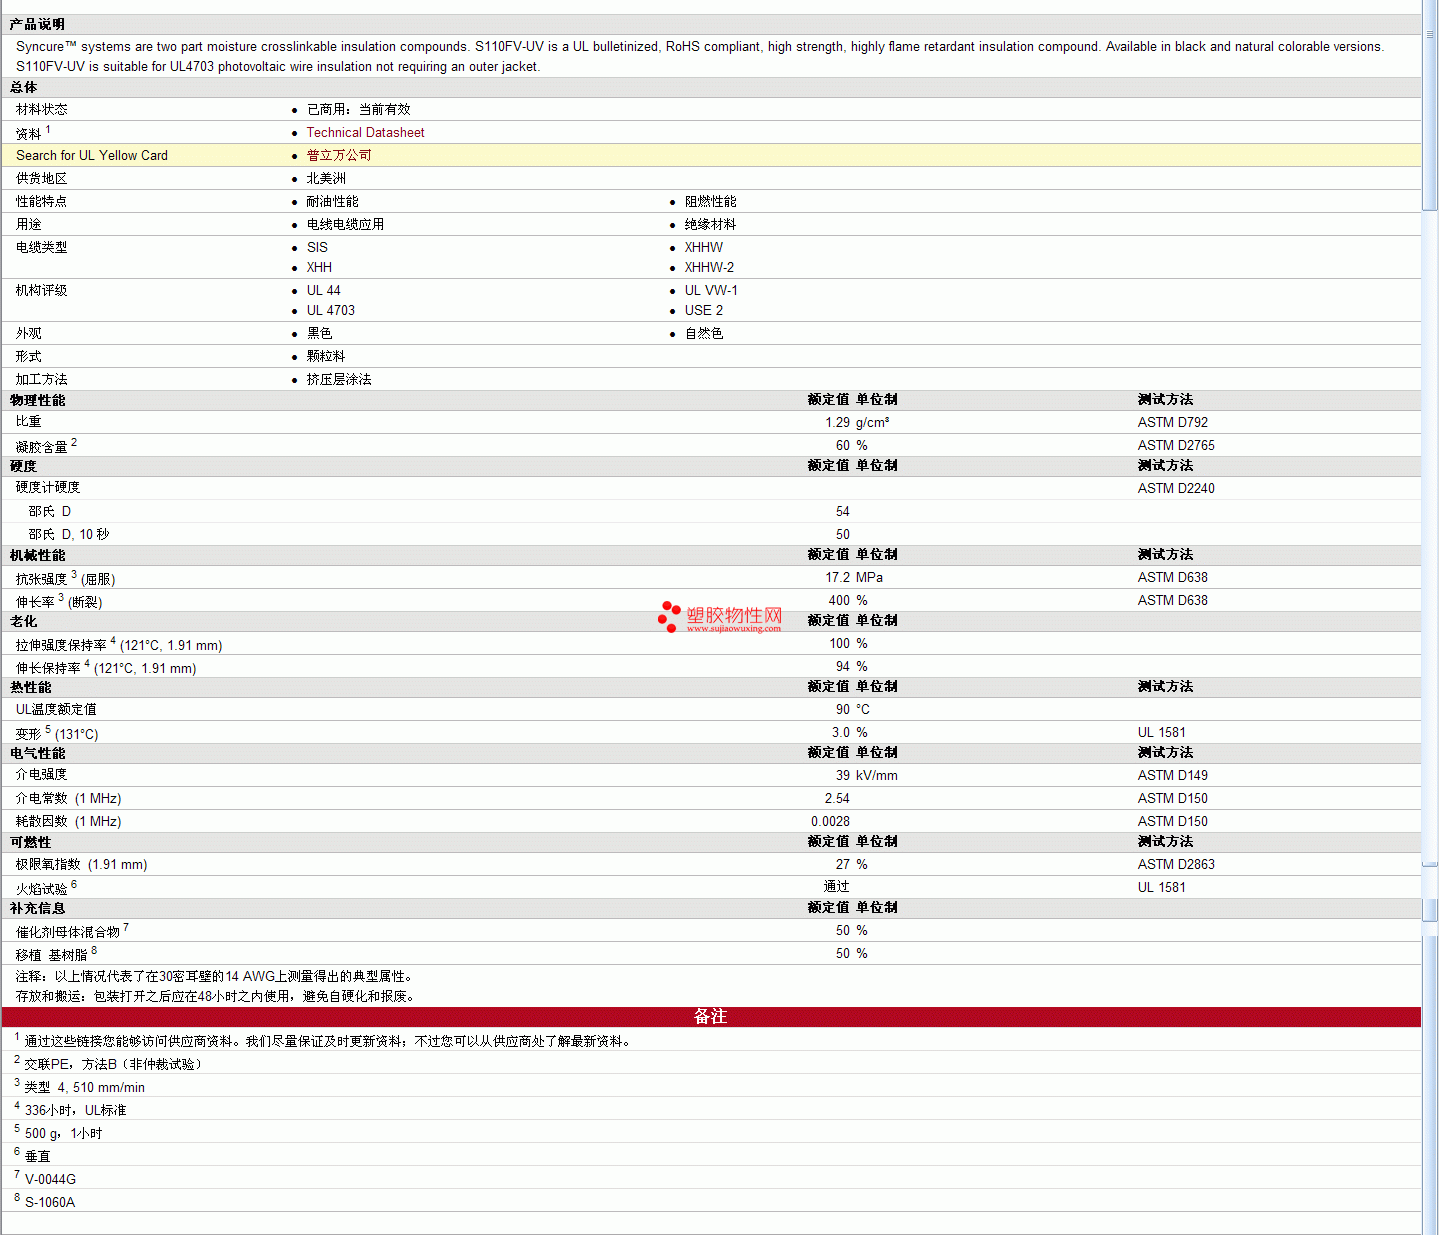1439x1235 pixels.
Task: Click the 补充信息 section header
Action: pos(38,908)
